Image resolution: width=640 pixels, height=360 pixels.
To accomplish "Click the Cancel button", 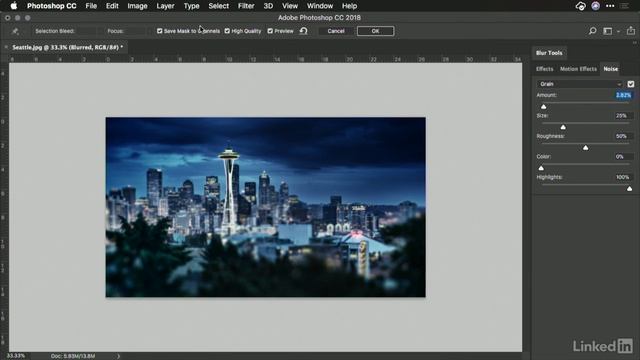I will pos(336,31).
